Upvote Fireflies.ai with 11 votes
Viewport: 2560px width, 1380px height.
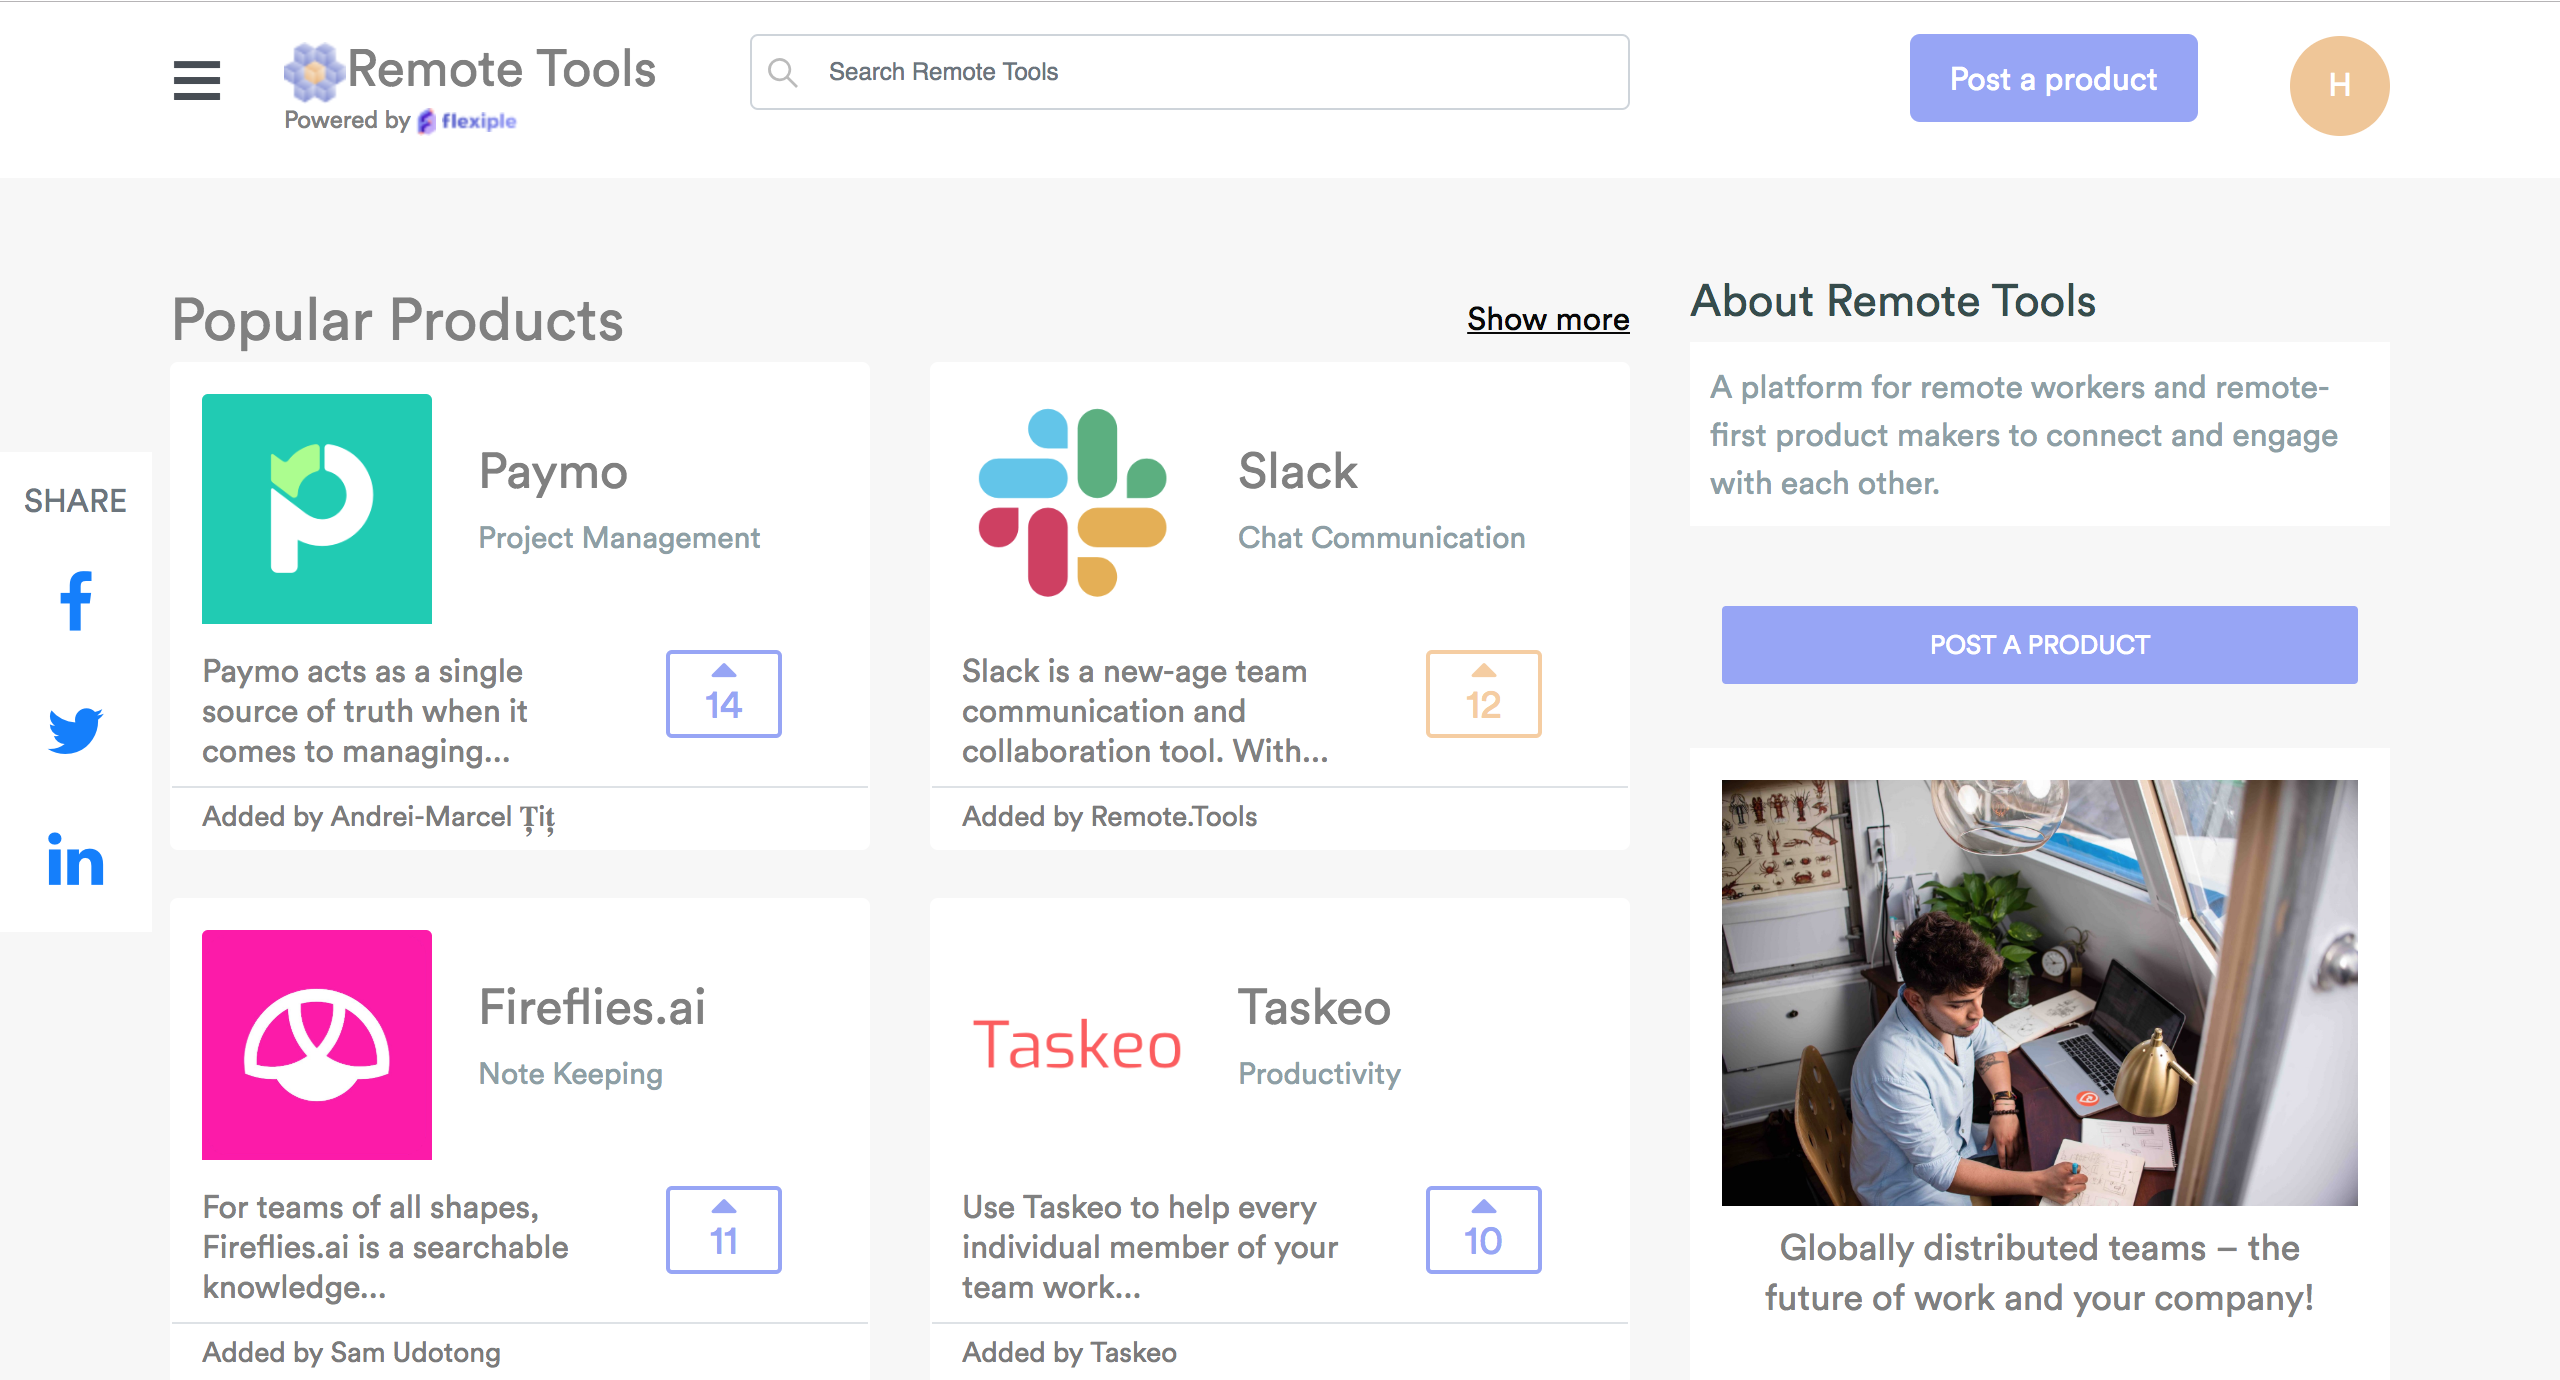723,1230
